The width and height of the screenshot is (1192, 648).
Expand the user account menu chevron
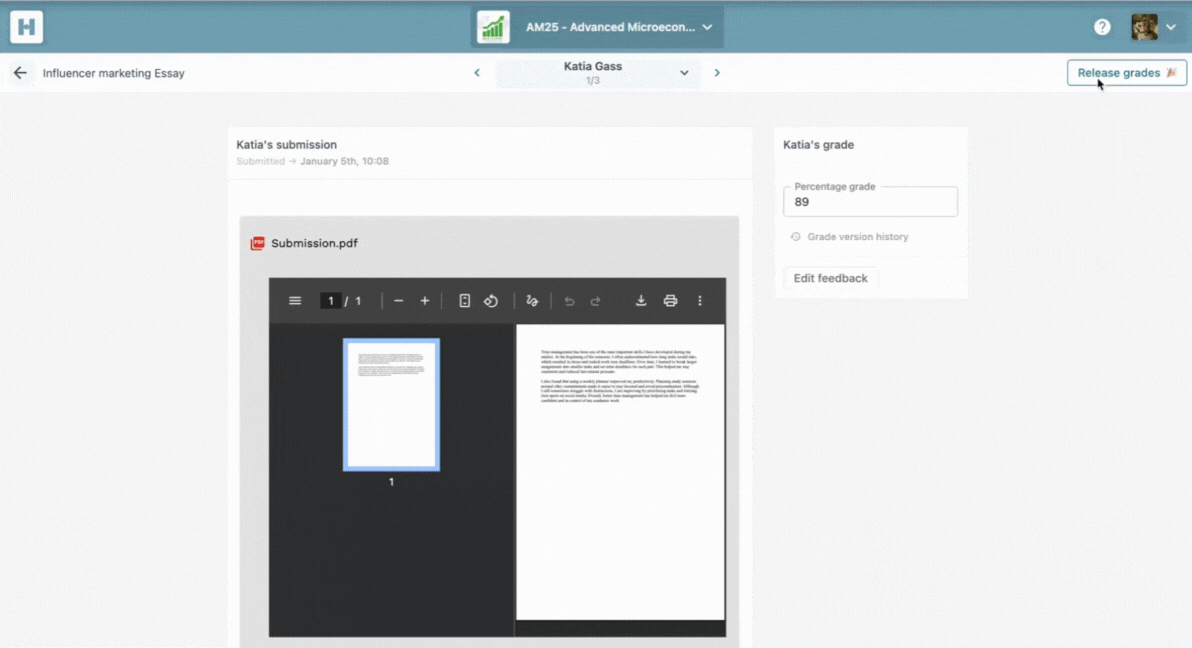[1171, 27]
